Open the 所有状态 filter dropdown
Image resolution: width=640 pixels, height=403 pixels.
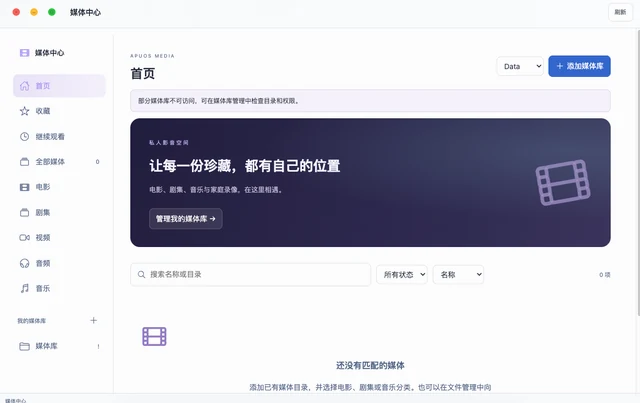click(x=402, y=274)
